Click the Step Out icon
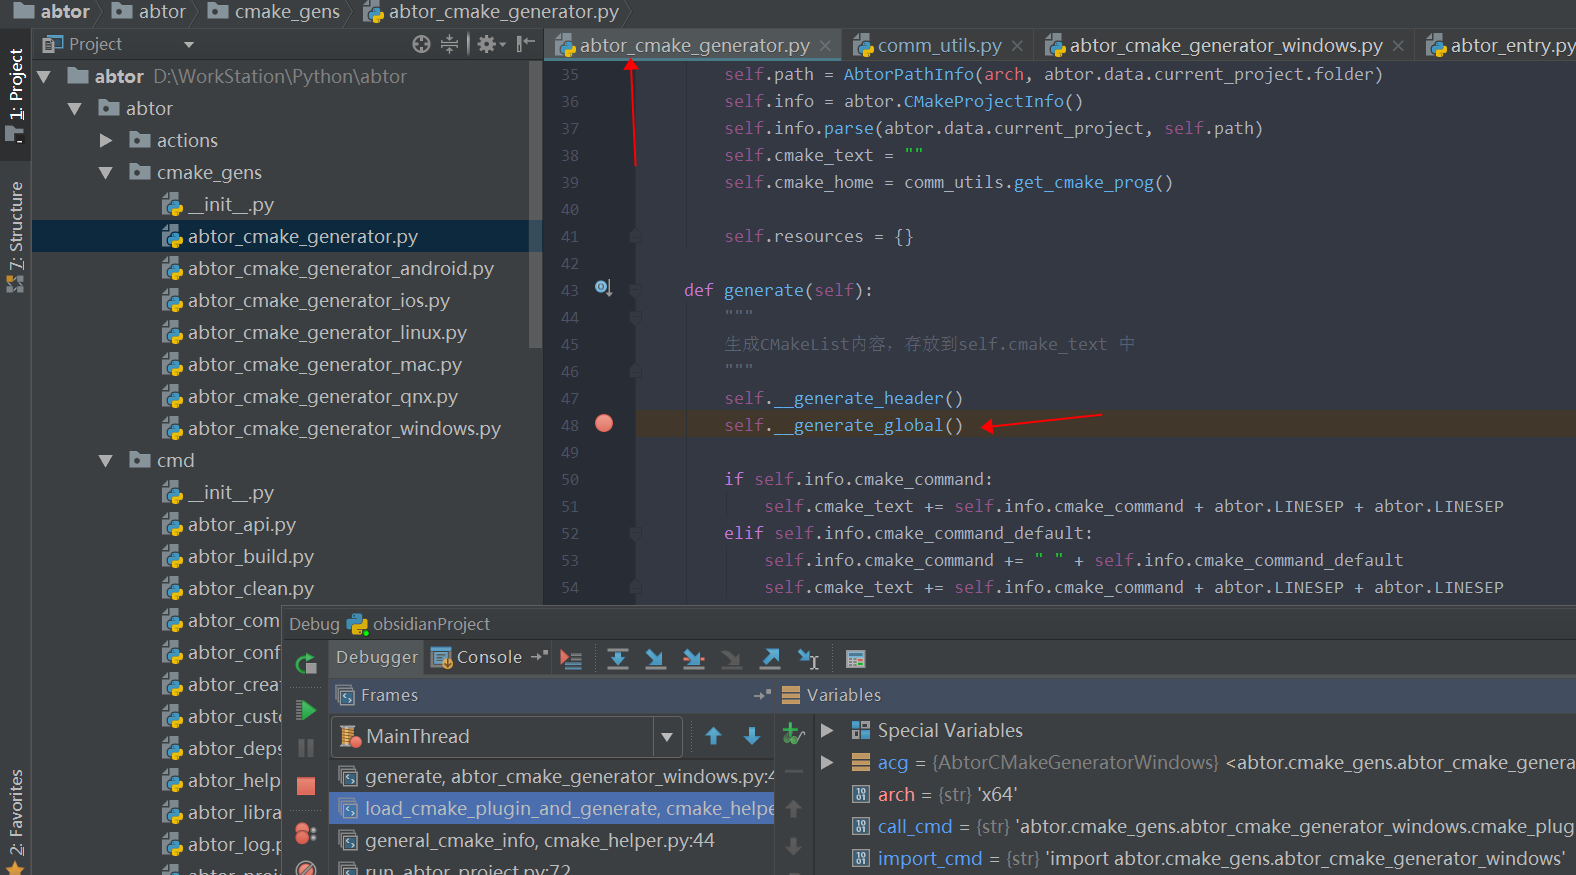The height and width of the screenshot is (875, 1576). (770, 658)
